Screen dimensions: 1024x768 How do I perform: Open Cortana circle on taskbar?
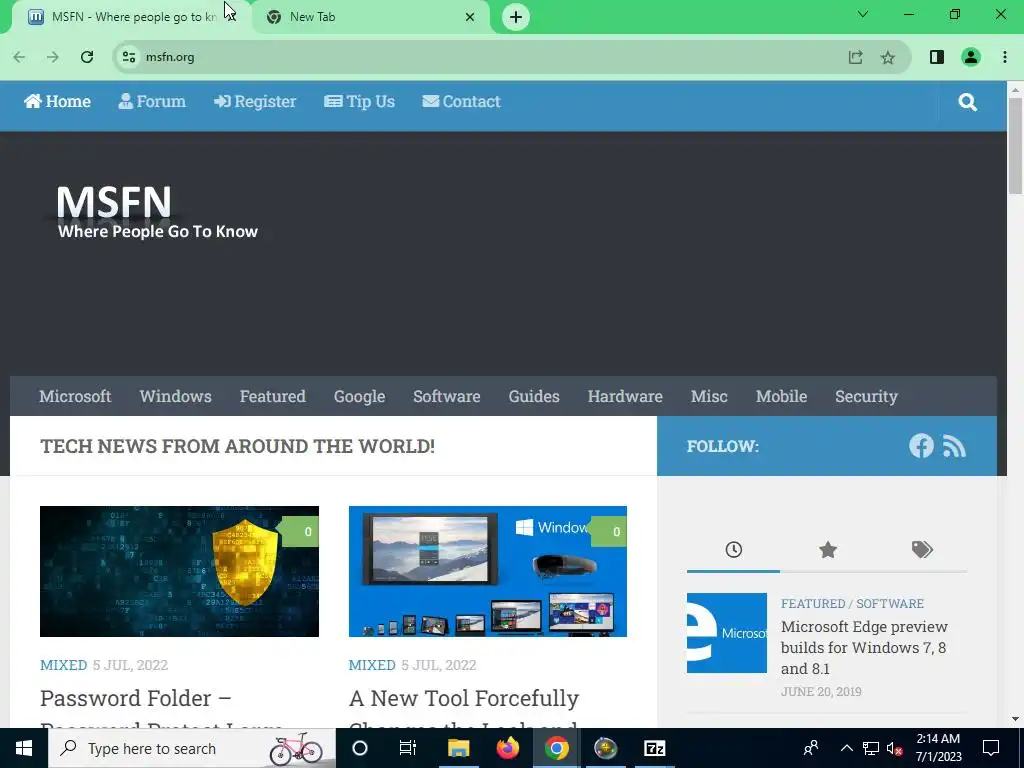(x=360, y=748)
